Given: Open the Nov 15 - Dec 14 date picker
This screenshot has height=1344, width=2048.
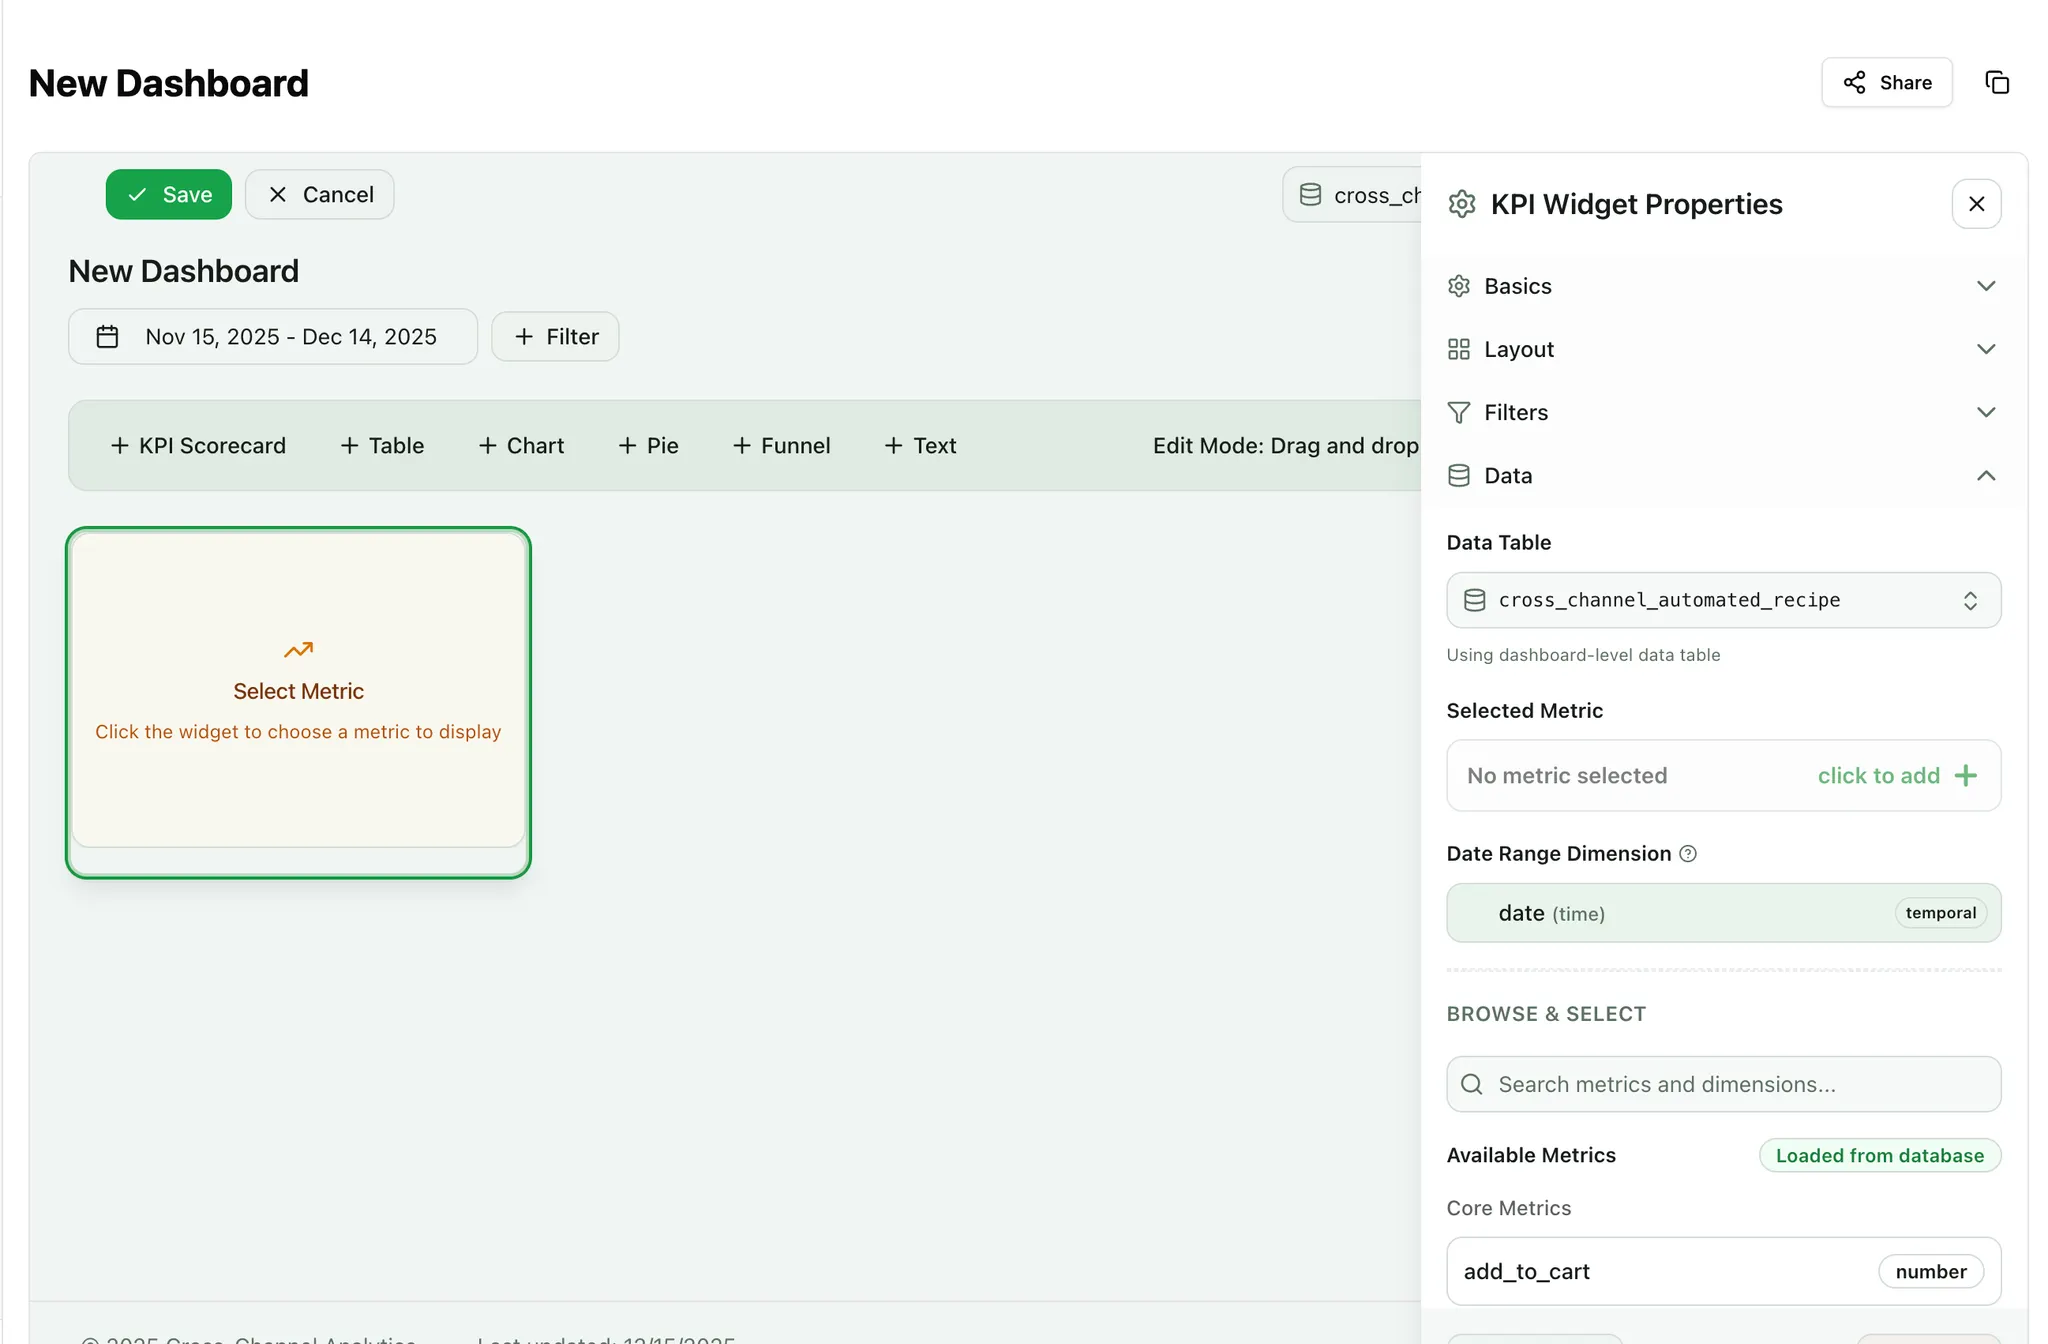Looking at the screenshot, I should click(x=272, y=337).
